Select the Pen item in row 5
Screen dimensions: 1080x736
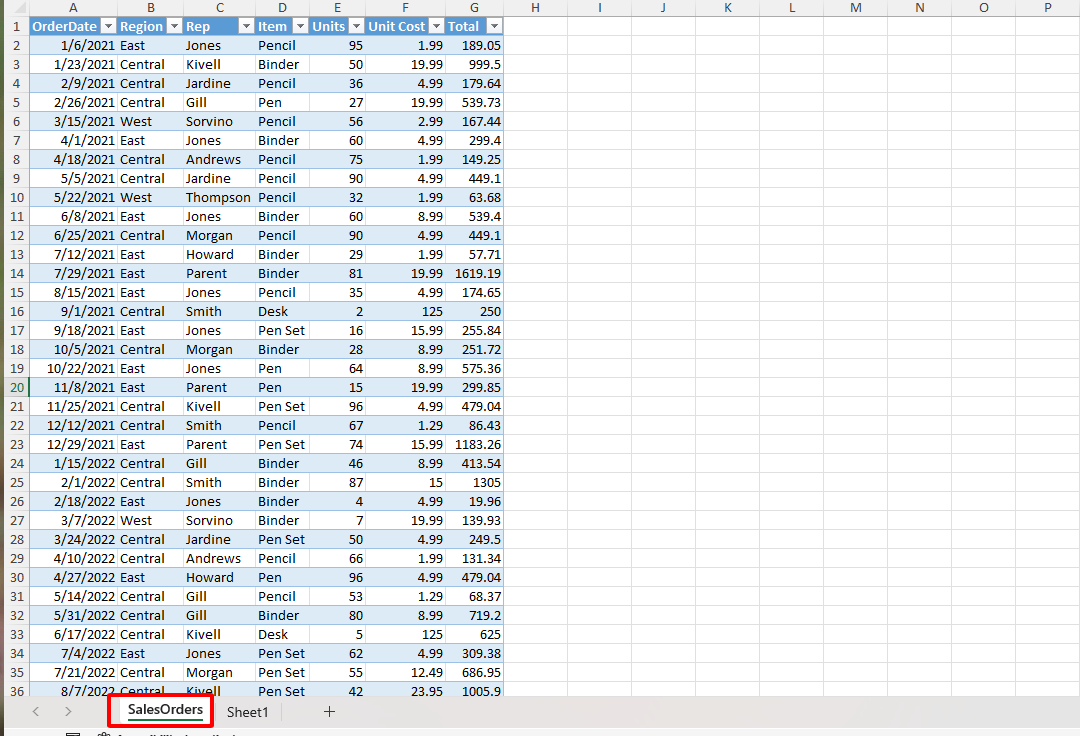click(x=282, y=103)
